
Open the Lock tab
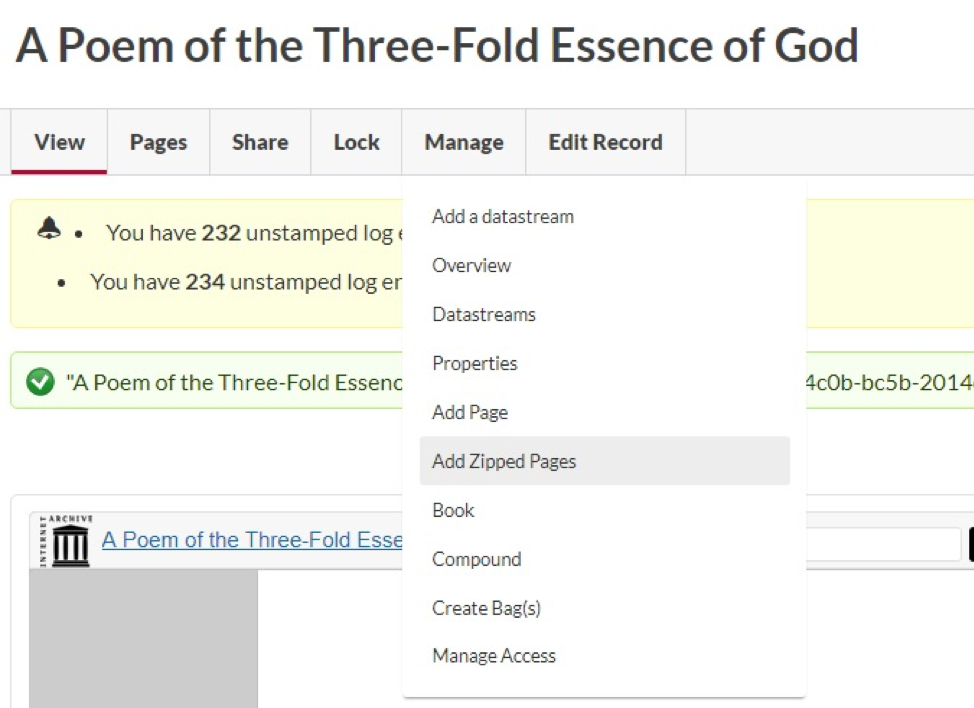point(357,142)
